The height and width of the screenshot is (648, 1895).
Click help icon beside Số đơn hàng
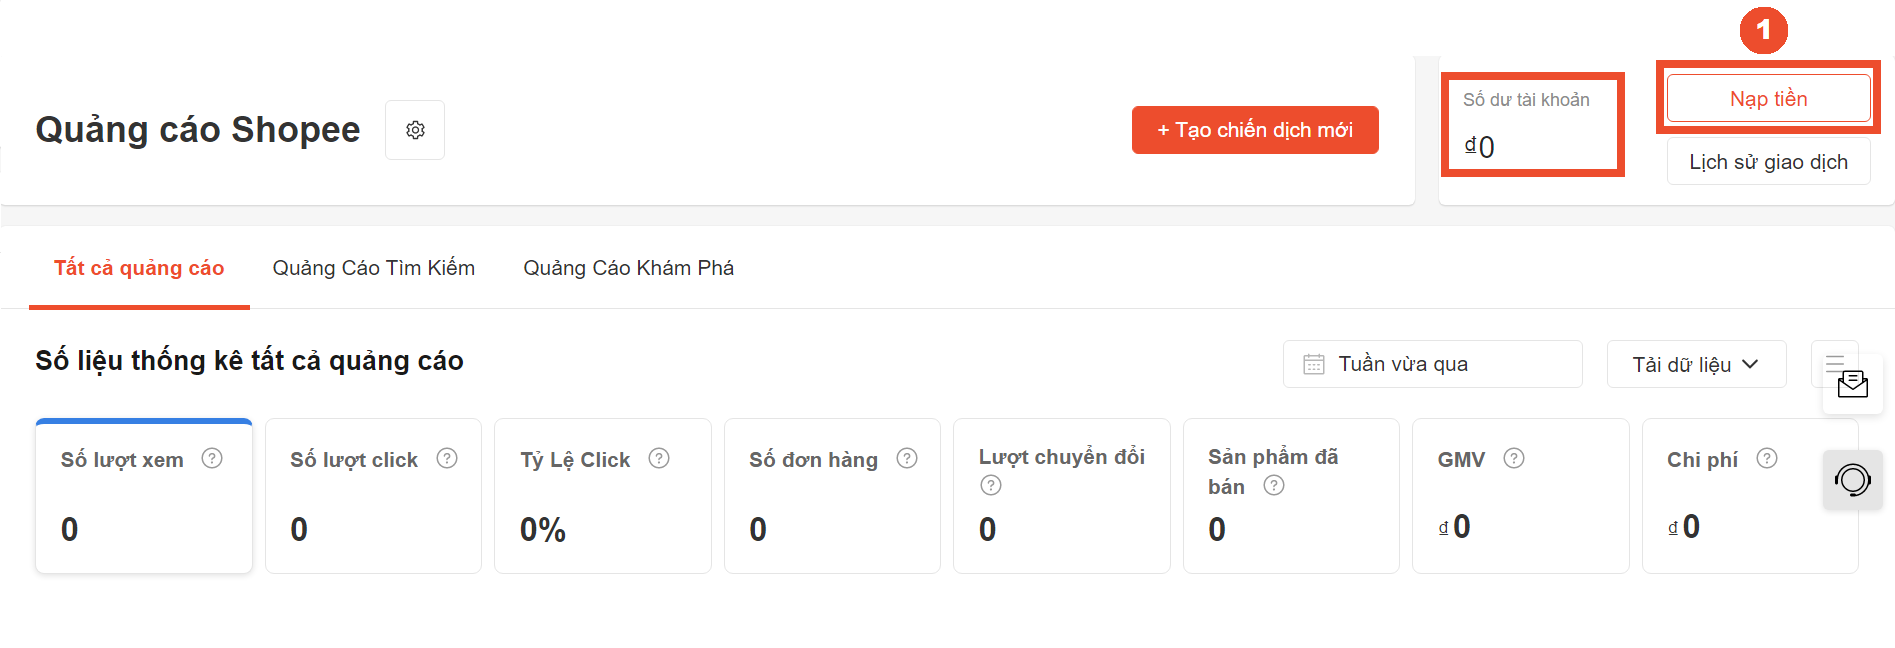(907, 458)
